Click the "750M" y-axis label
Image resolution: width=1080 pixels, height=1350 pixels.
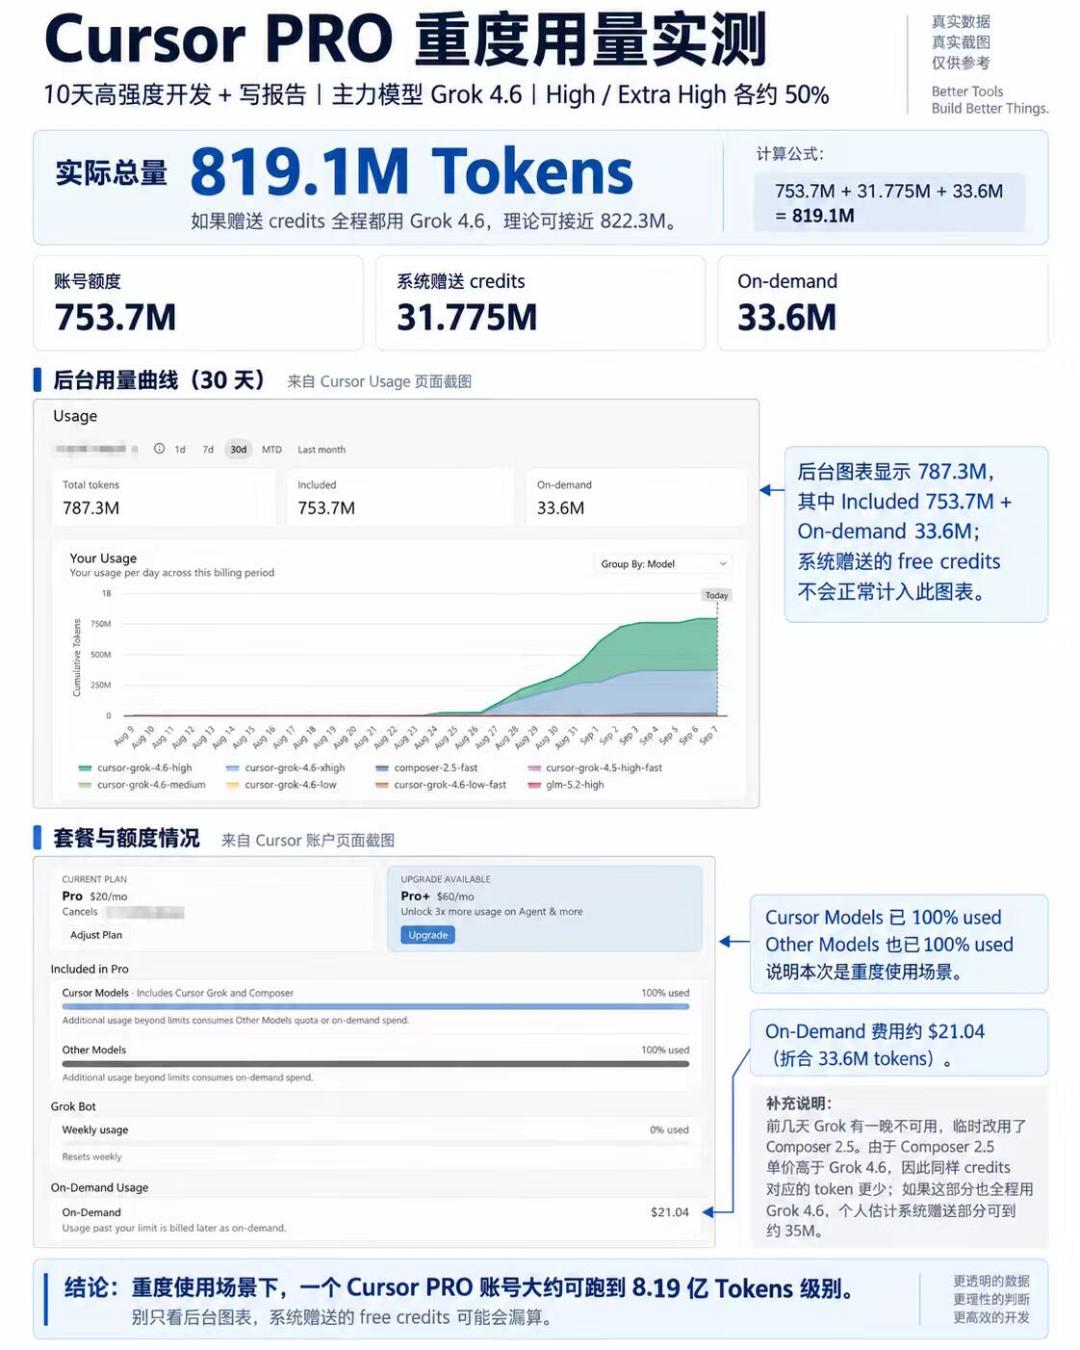click(101, 624)
